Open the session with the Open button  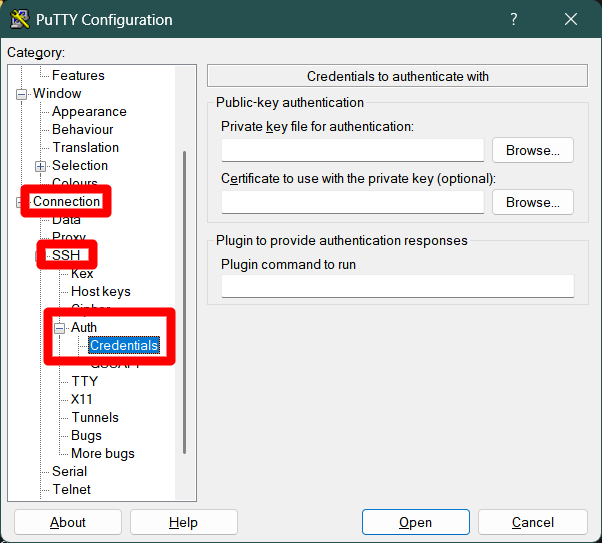415,522
